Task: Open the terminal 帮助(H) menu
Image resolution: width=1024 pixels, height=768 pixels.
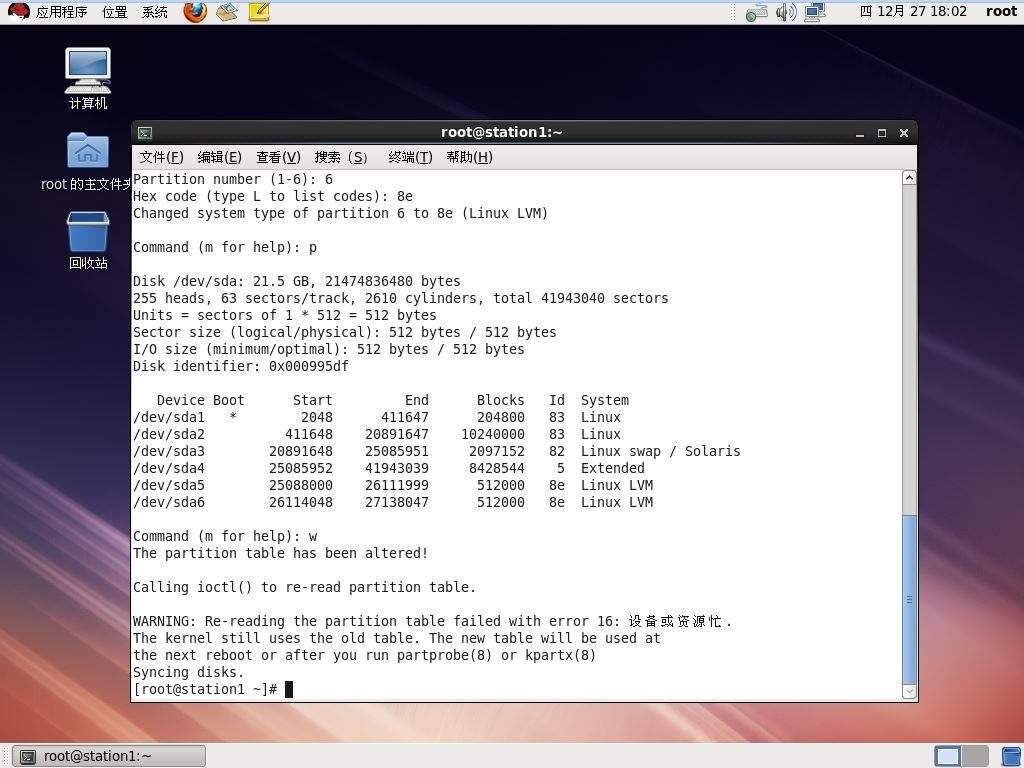Action: click(x=469, y=157)
